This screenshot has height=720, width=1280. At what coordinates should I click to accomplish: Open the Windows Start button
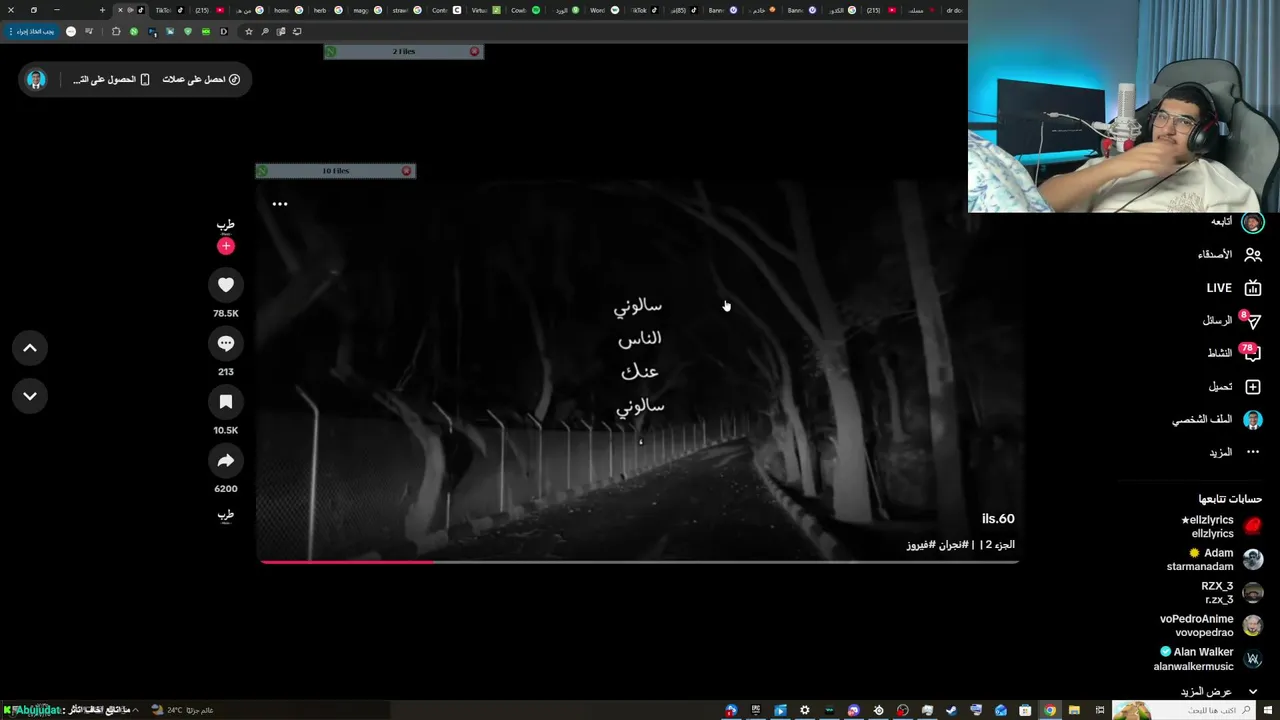tap(1267, 710)
